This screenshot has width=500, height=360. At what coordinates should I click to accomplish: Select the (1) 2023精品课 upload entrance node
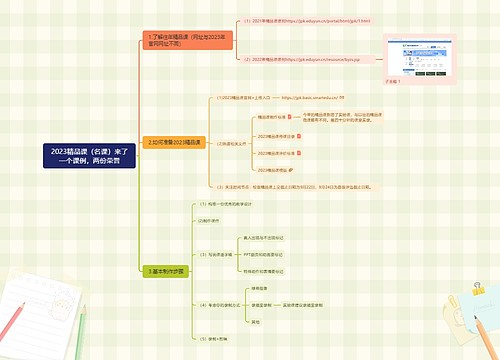243,98
